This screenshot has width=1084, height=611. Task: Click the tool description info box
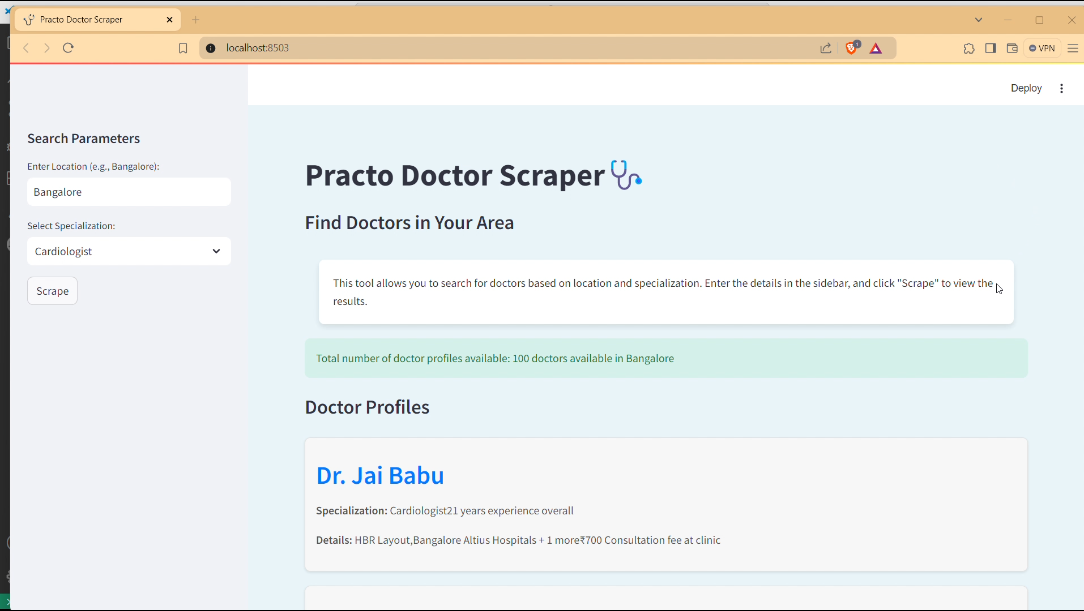pos(666,292)
